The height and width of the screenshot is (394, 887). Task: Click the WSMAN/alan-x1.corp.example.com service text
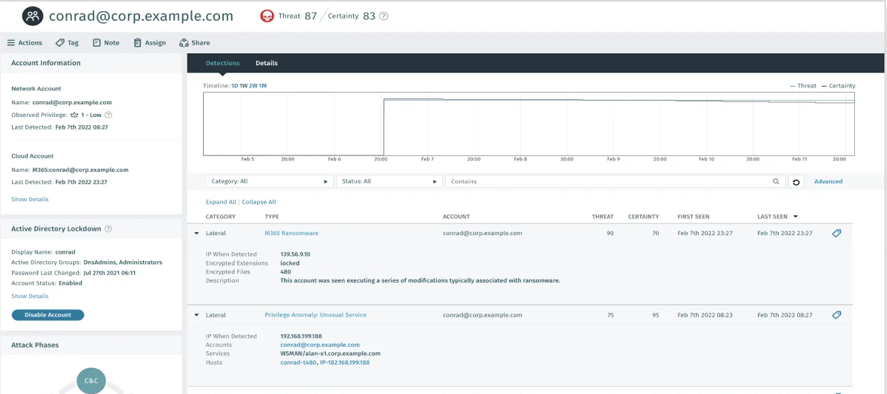coord(330,353)
